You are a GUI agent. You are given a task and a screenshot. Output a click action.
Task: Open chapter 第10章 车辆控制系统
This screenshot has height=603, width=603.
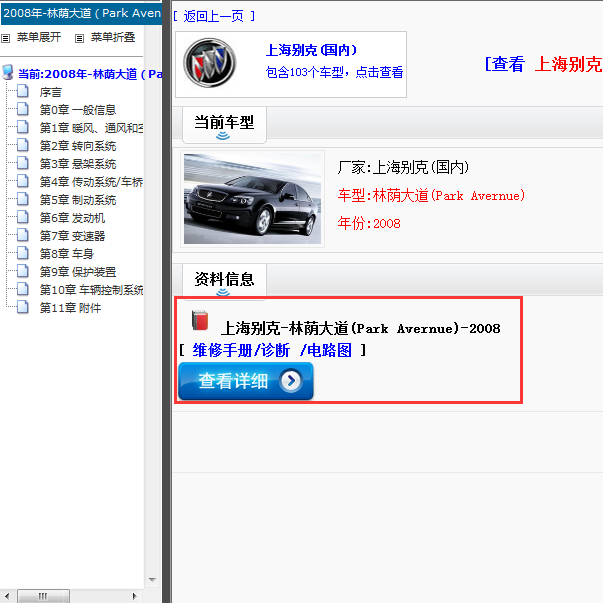pos(92,290)
